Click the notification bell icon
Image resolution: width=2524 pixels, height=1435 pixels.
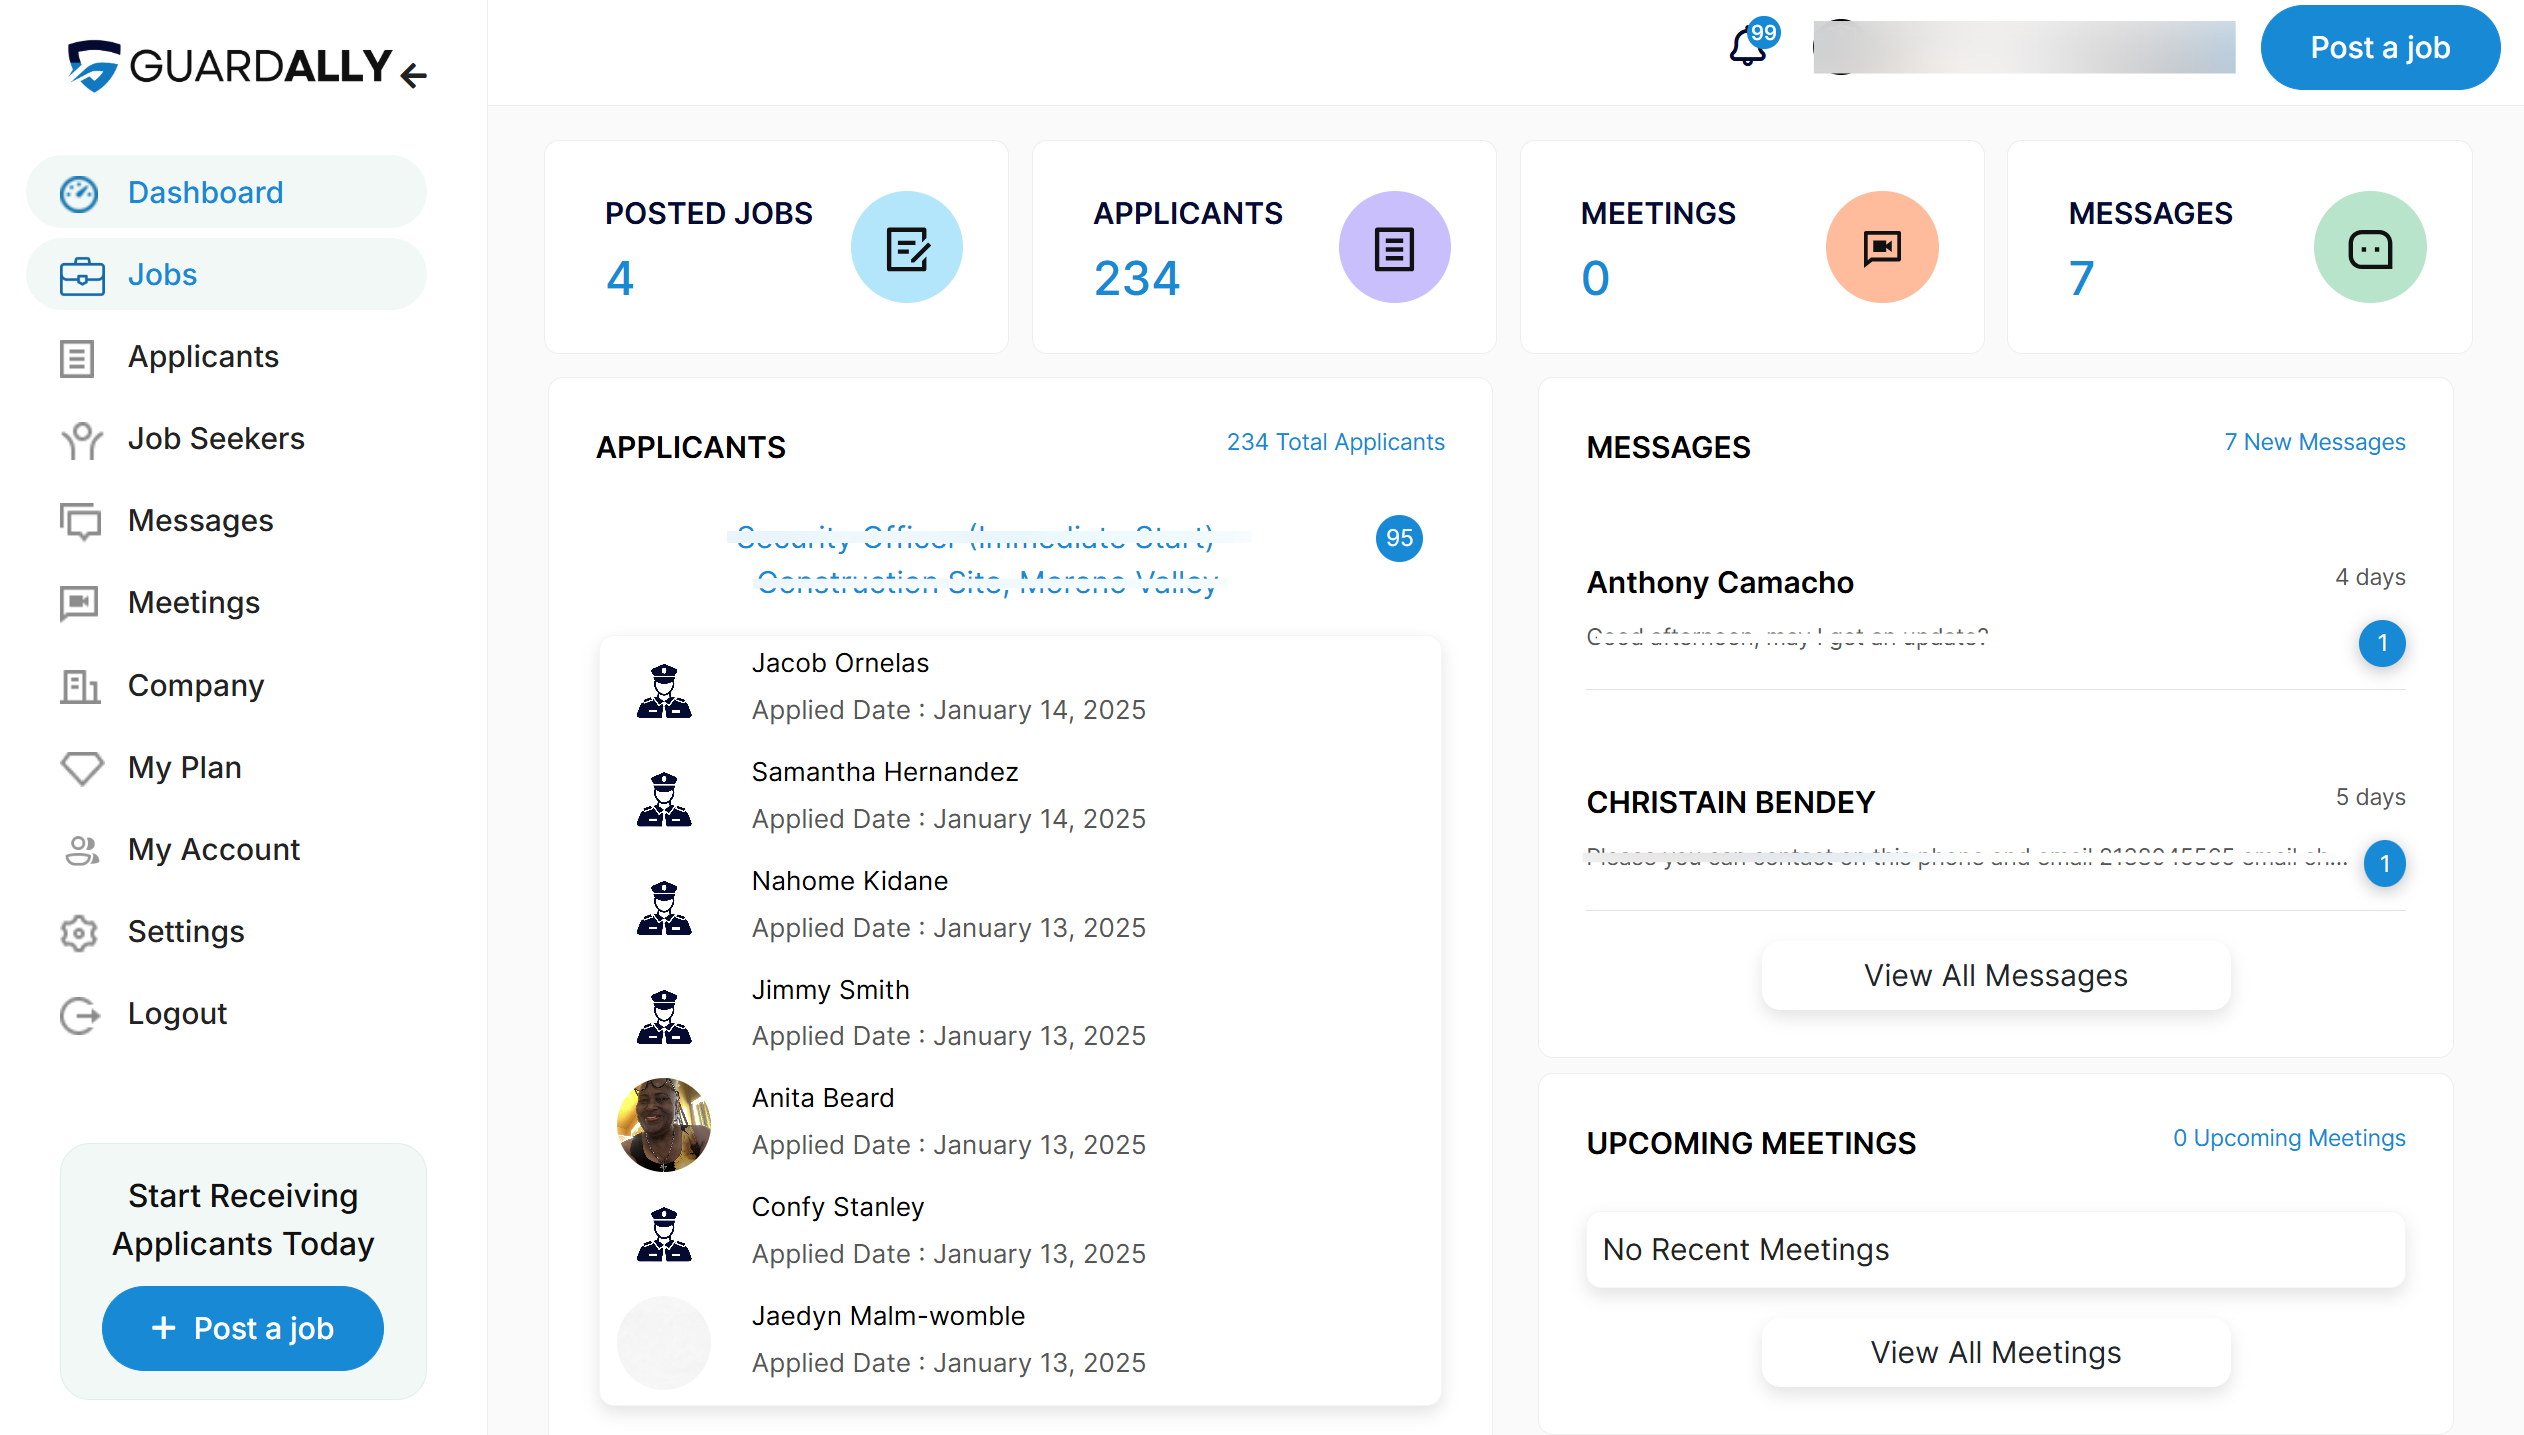(x=1747, y=47)
